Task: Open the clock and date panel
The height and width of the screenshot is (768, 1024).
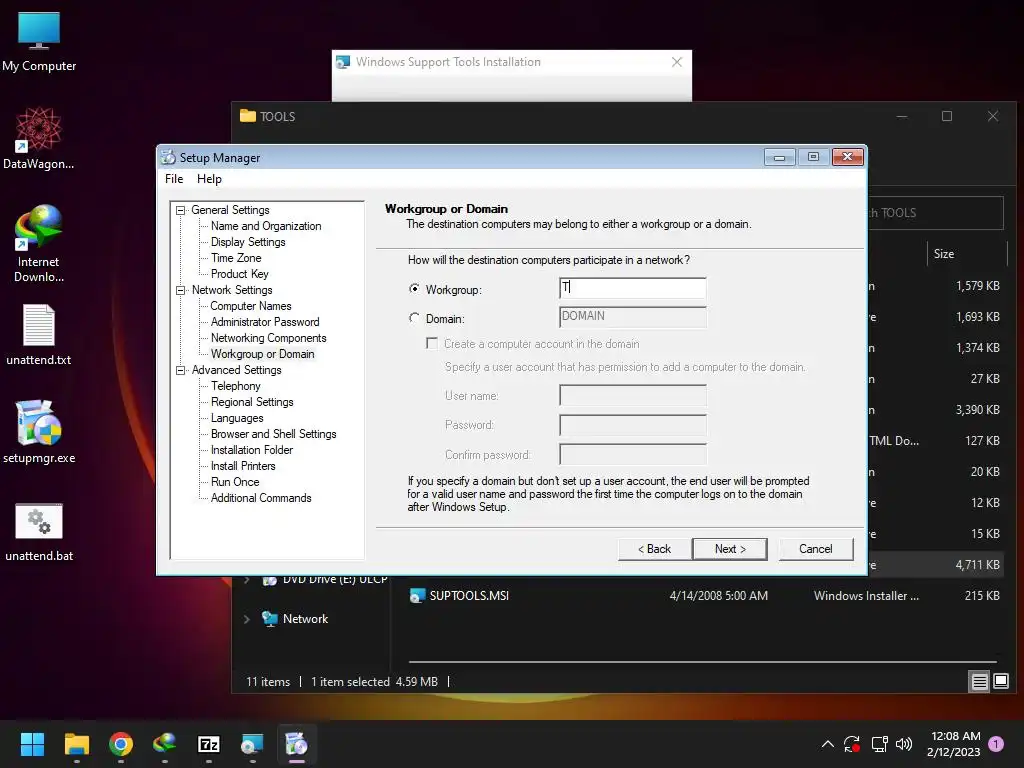Action: (x=954, y=744)
